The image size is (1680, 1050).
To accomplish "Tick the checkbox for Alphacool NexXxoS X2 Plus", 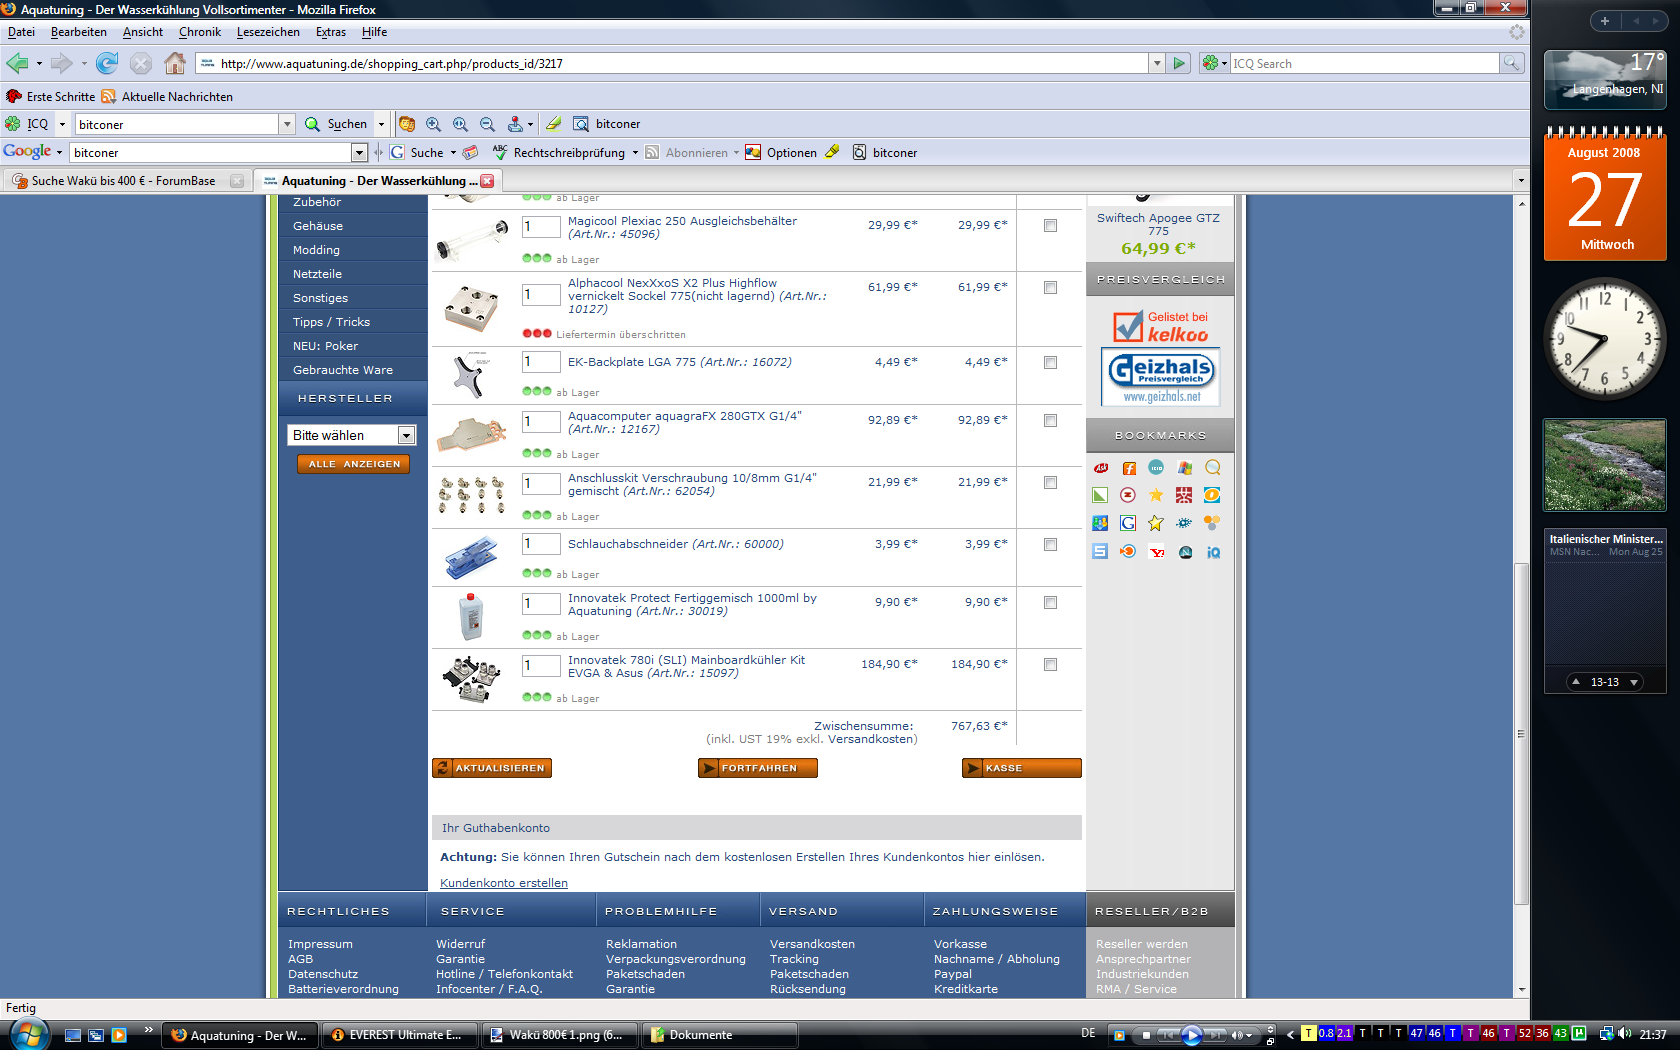I will click(1050, 288).
